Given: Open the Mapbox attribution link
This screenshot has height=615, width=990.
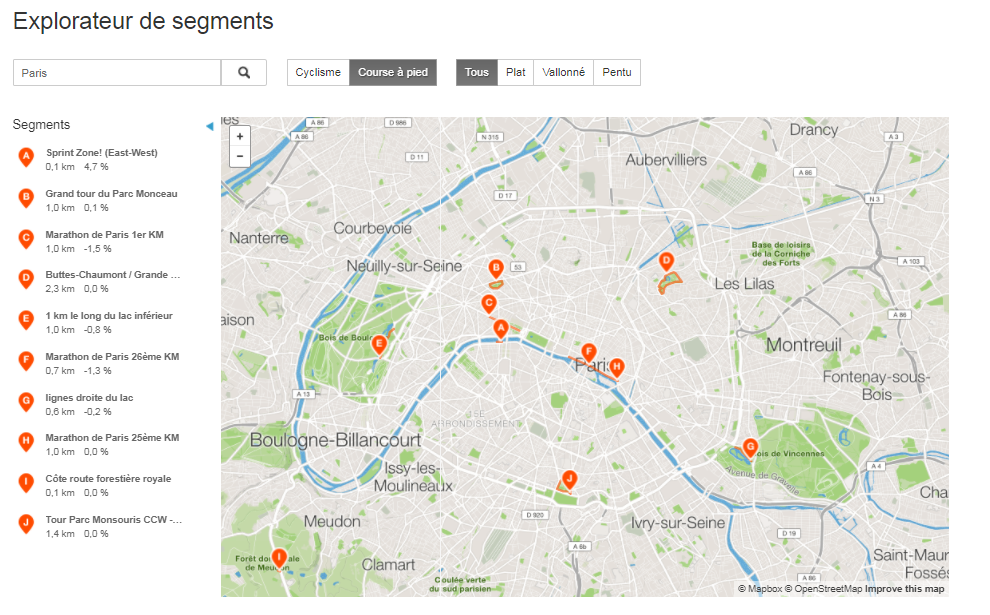Looking at the screenshot, I should 760,588.
